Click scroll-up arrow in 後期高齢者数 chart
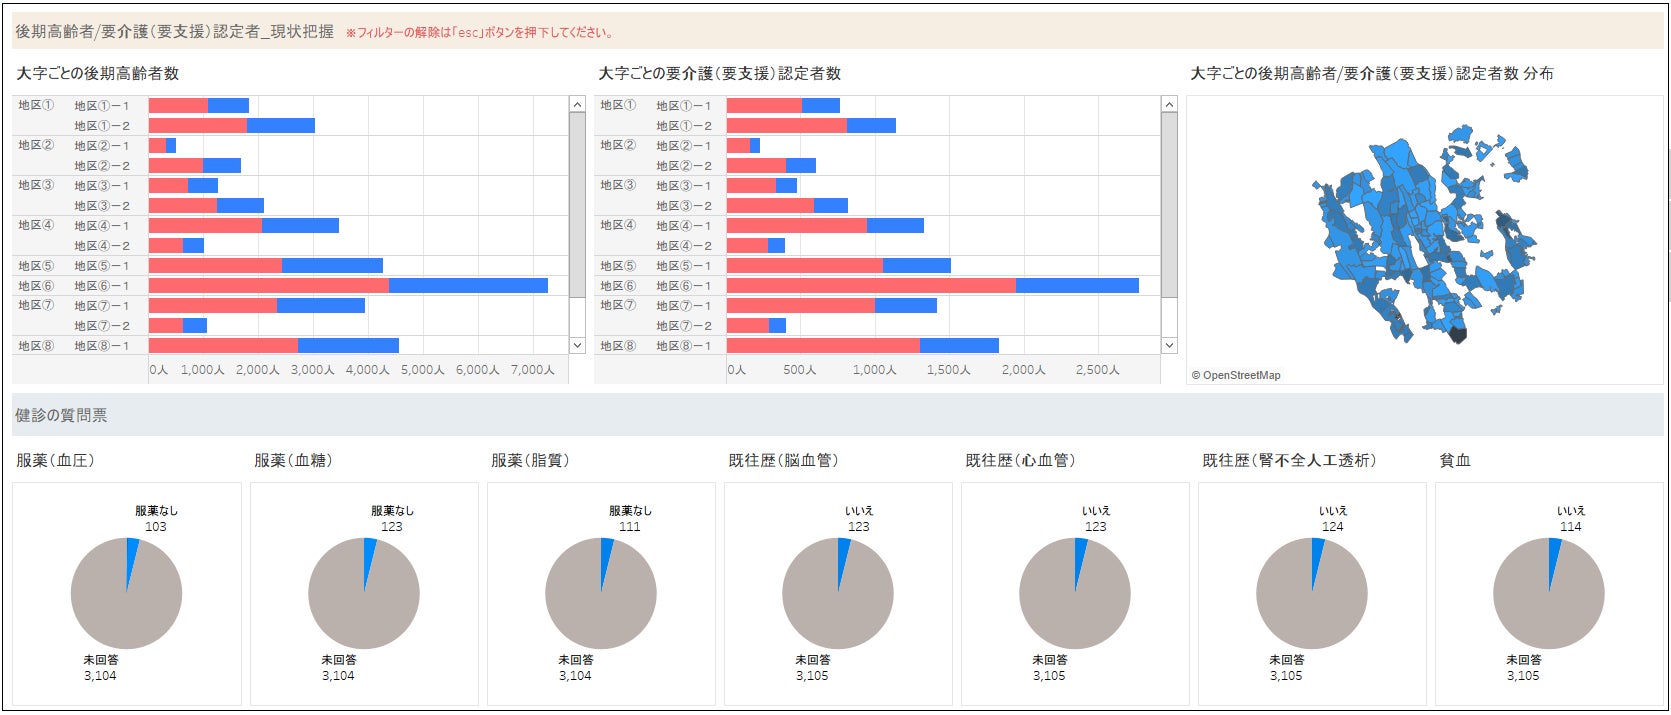The width and height of the screenshot is (1671, 715). [x=577, y=104]
